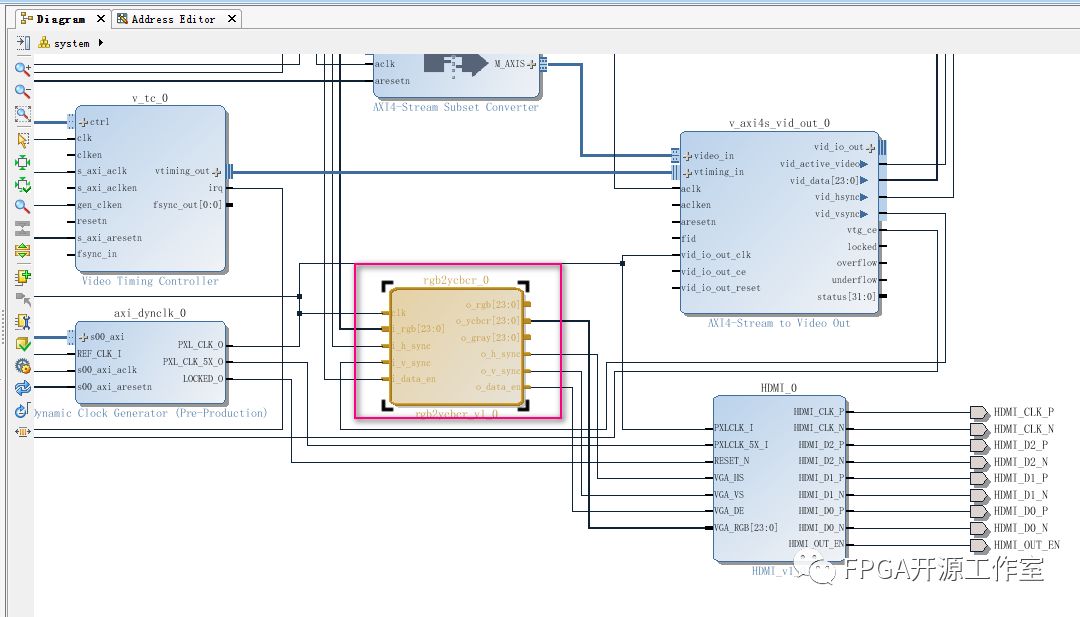Image resolution: width=1080 pixels, height=617 pixels.
Task: Open the system hierarchy breadcrumb arrow
Action: click(101, 43)
